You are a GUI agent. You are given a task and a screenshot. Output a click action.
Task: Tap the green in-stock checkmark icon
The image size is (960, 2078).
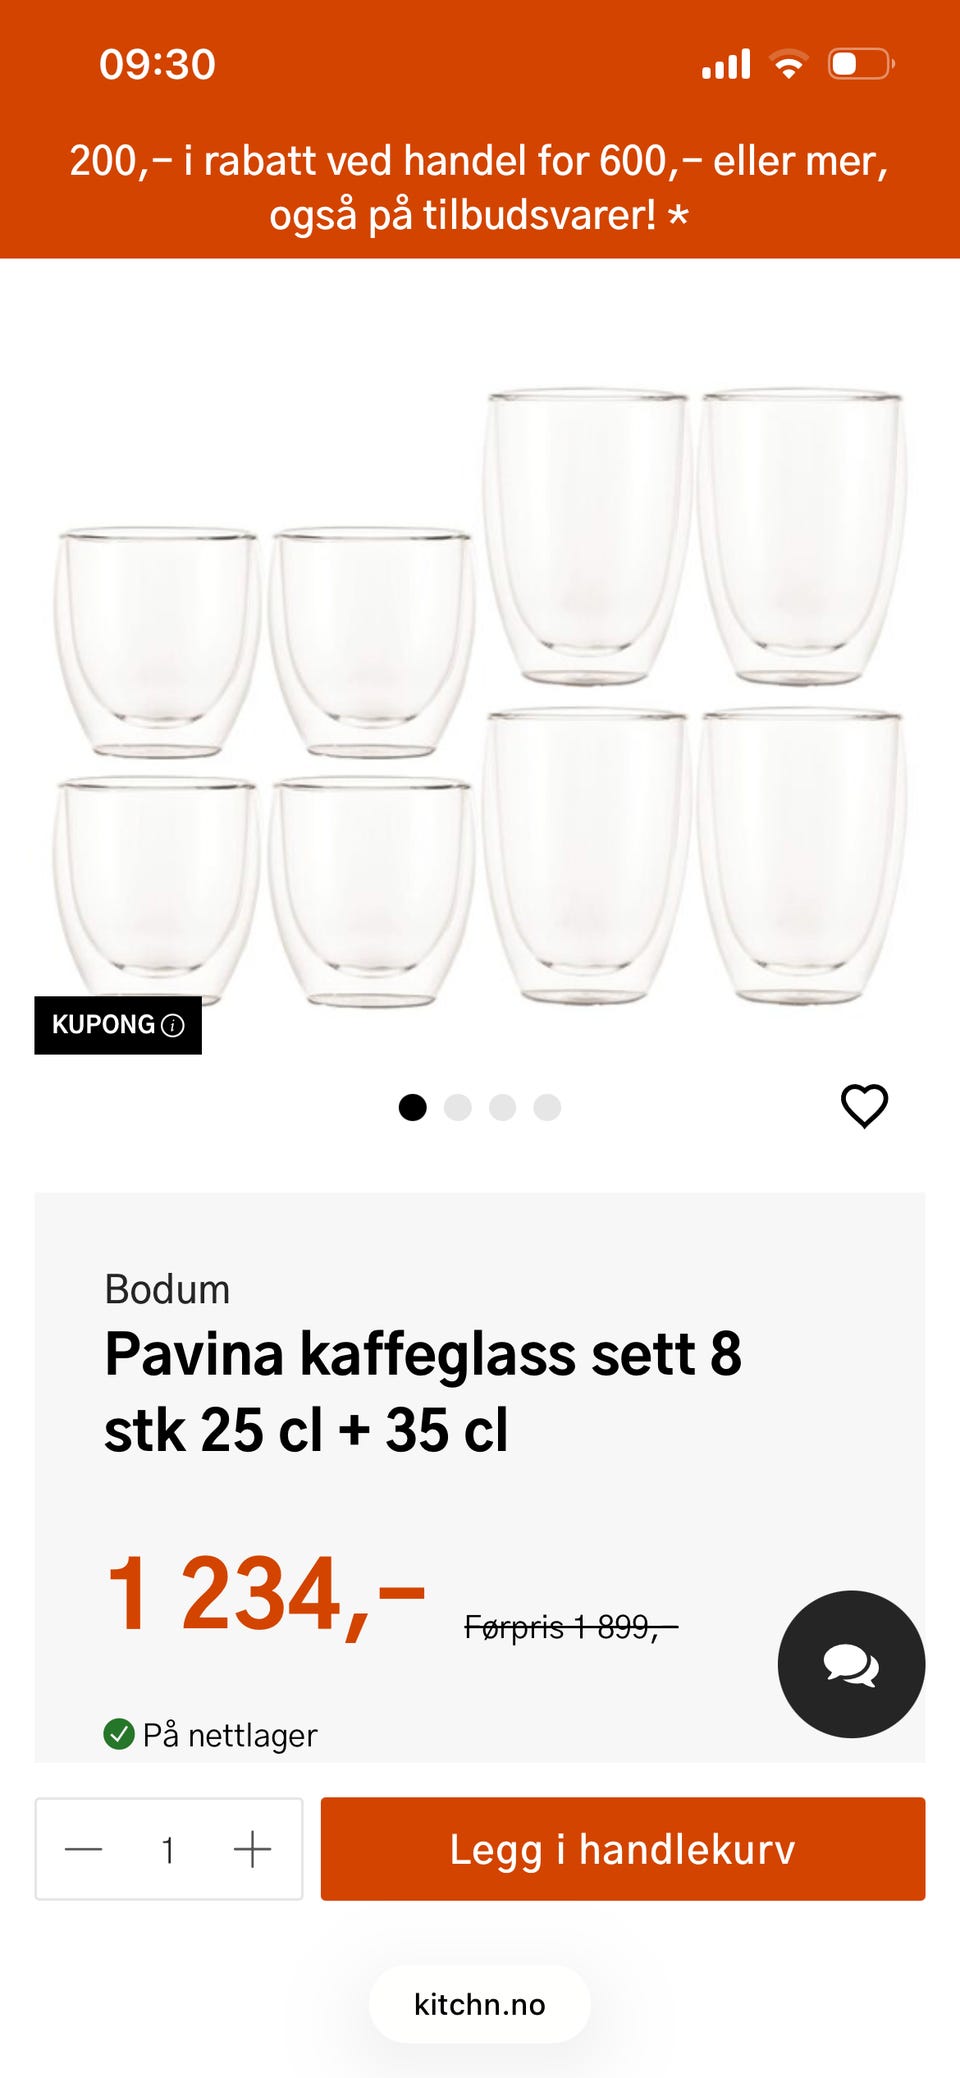pos(119,1734)
